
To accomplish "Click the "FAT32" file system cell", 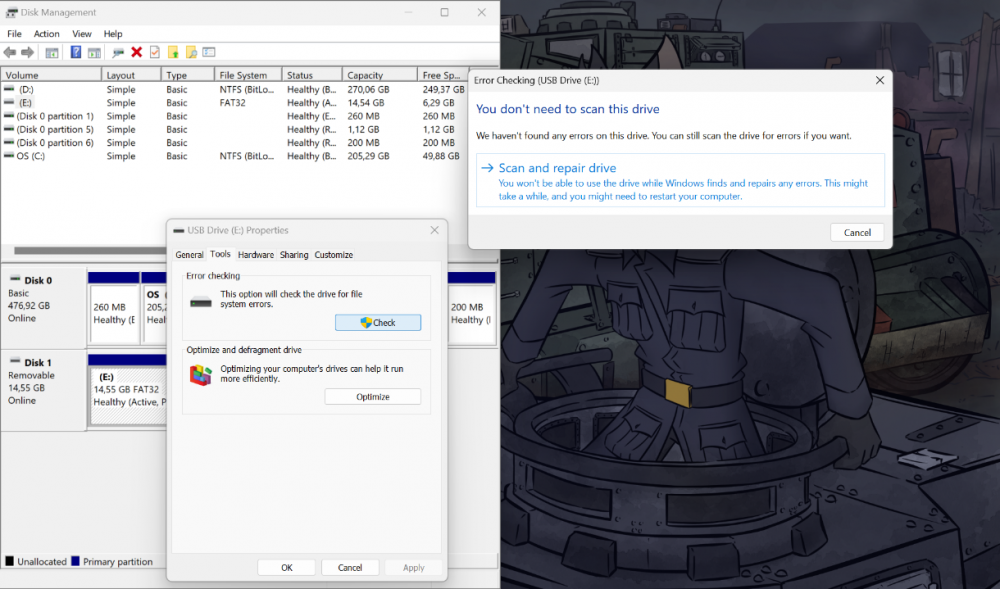I will 232,103.
